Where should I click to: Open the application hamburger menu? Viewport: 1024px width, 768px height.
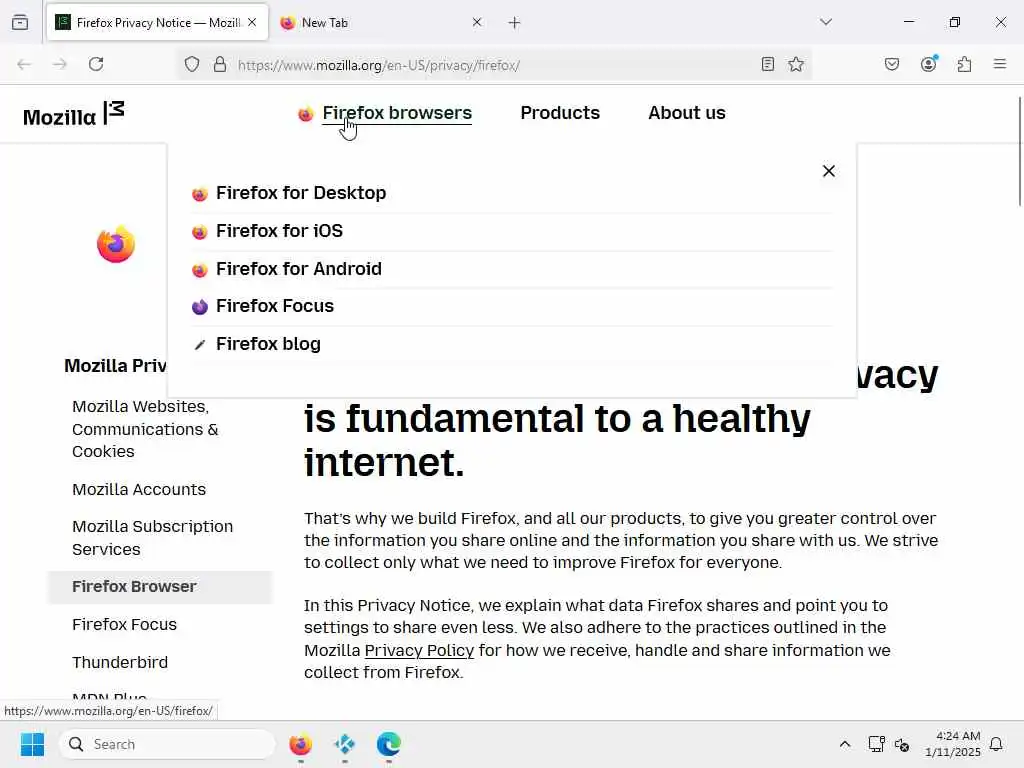pos(1000,64)
